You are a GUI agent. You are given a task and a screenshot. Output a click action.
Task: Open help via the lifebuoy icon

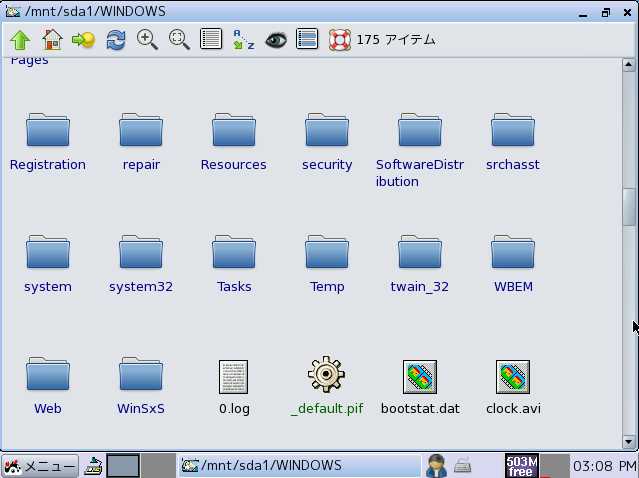(339, 40)
